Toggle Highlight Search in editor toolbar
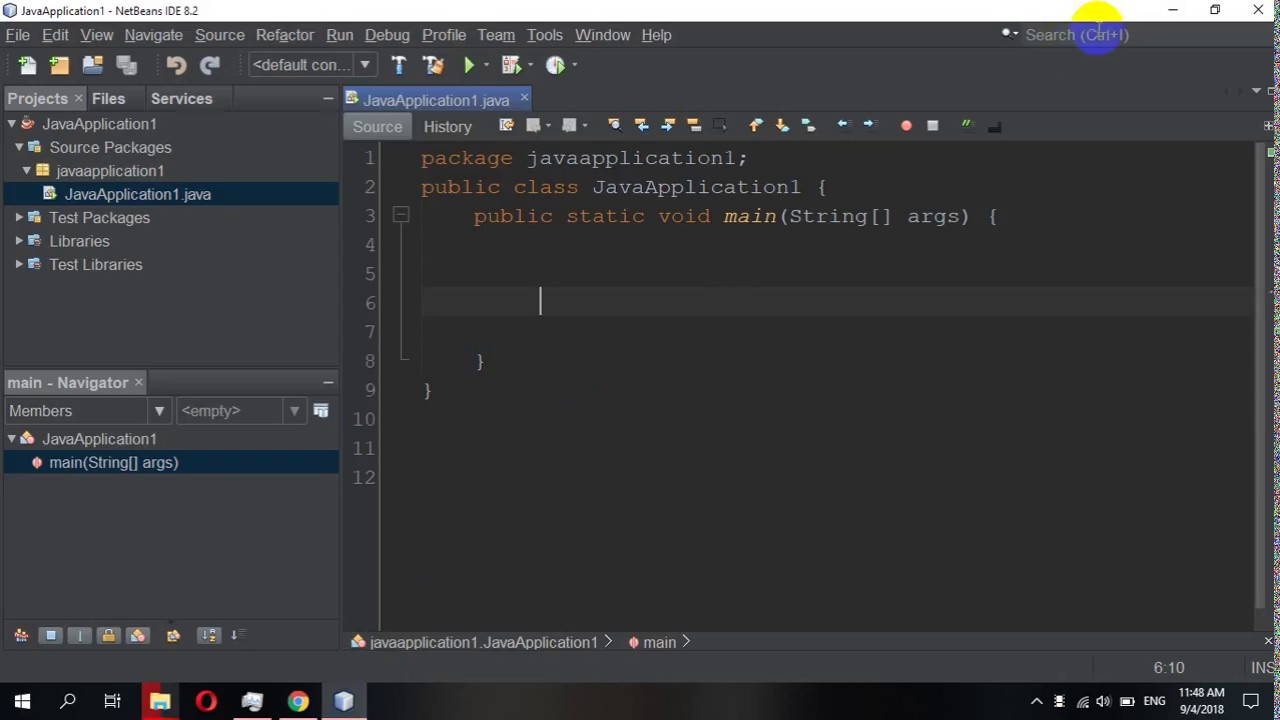Screen dimensions: 1280x720 point(694,125)
